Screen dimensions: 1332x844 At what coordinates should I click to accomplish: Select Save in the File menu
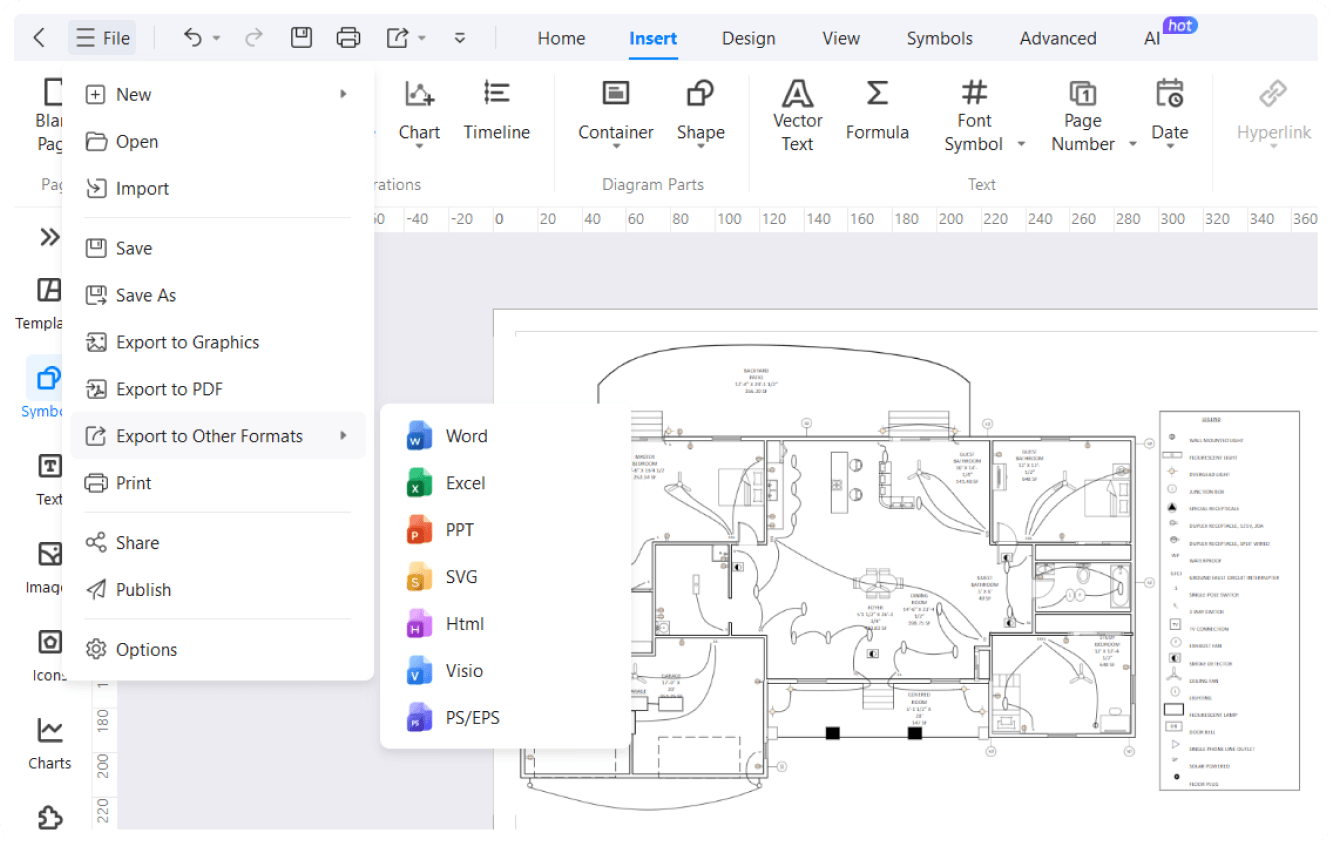tap(218, 248)
